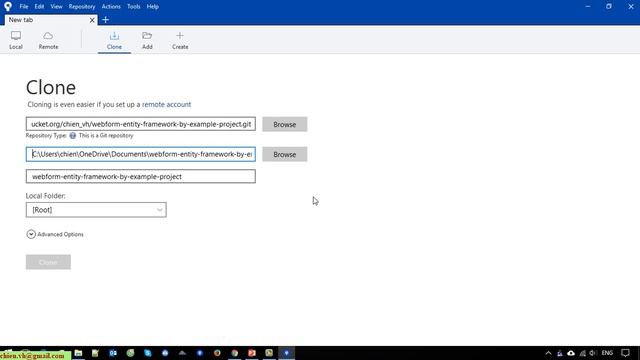Click the repository name input field
The width and height of the screenshot is (640, 360).
141,176
